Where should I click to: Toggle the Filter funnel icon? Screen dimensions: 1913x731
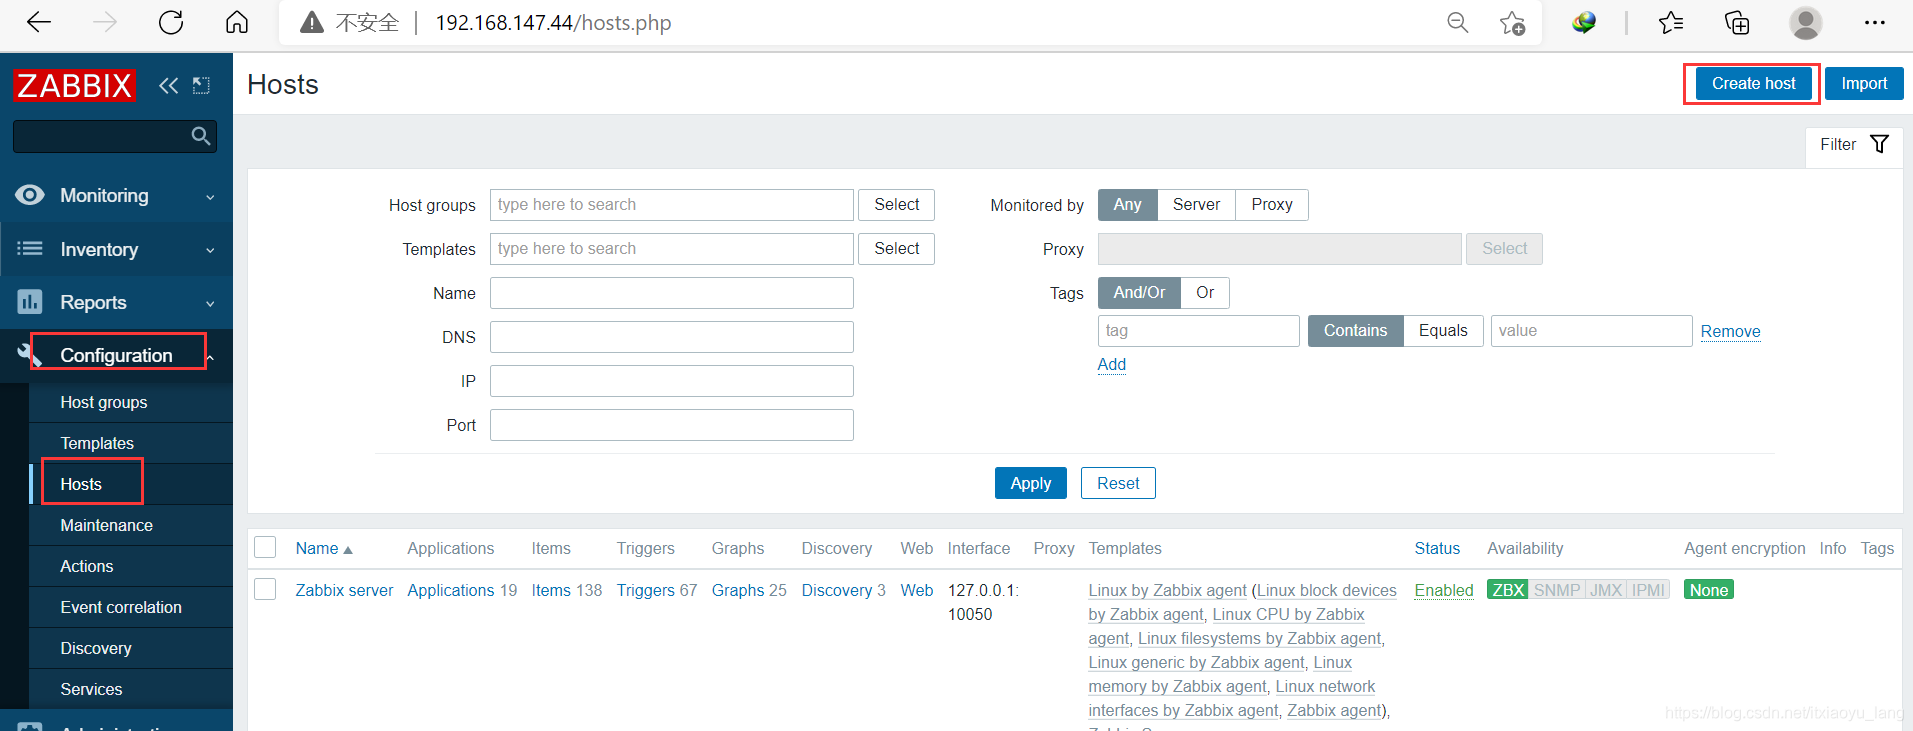(x=1880, y=144)
